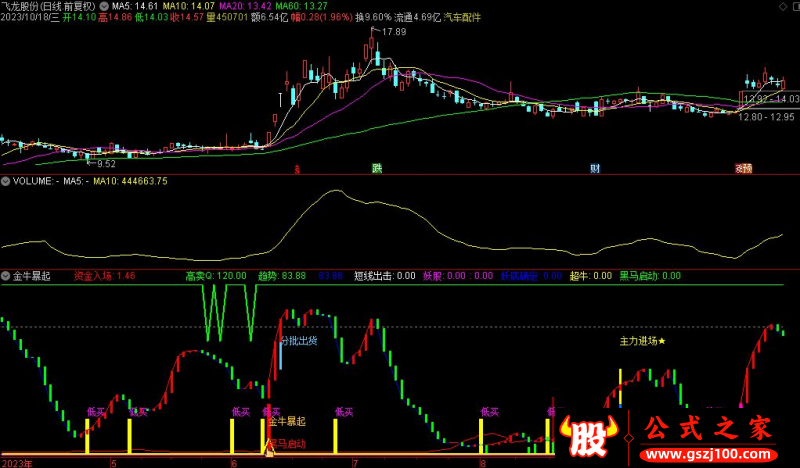Click the 涨预 event marker
Viewport: 800px width, 468px height.
[743, 168]
